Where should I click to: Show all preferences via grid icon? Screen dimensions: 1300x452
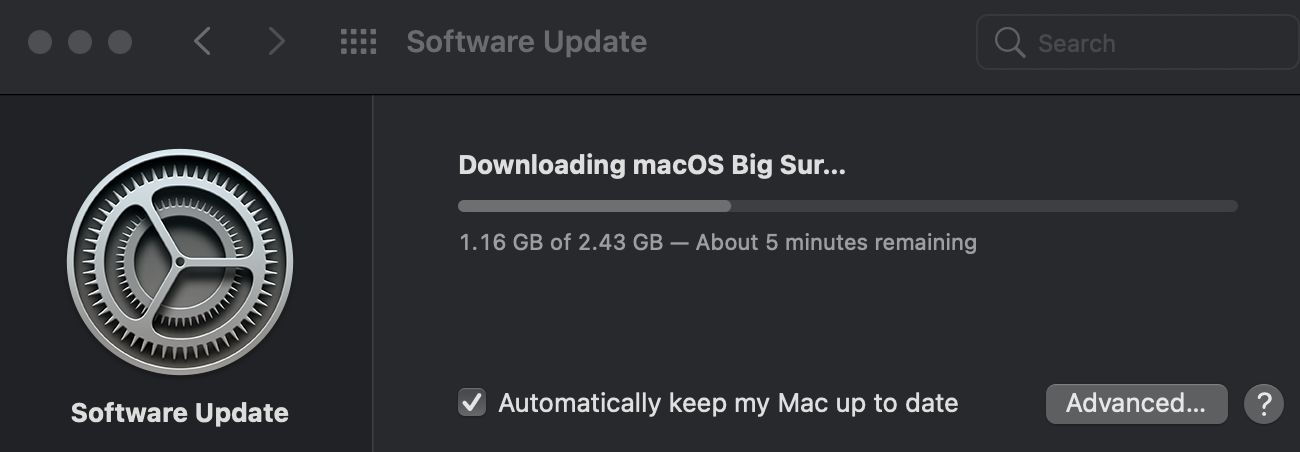pos(358,42)
